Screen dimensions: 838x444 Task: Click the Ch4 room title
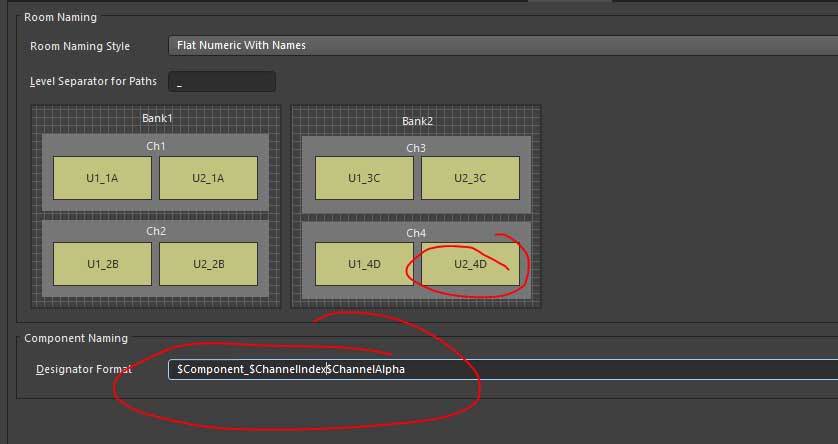416,233
